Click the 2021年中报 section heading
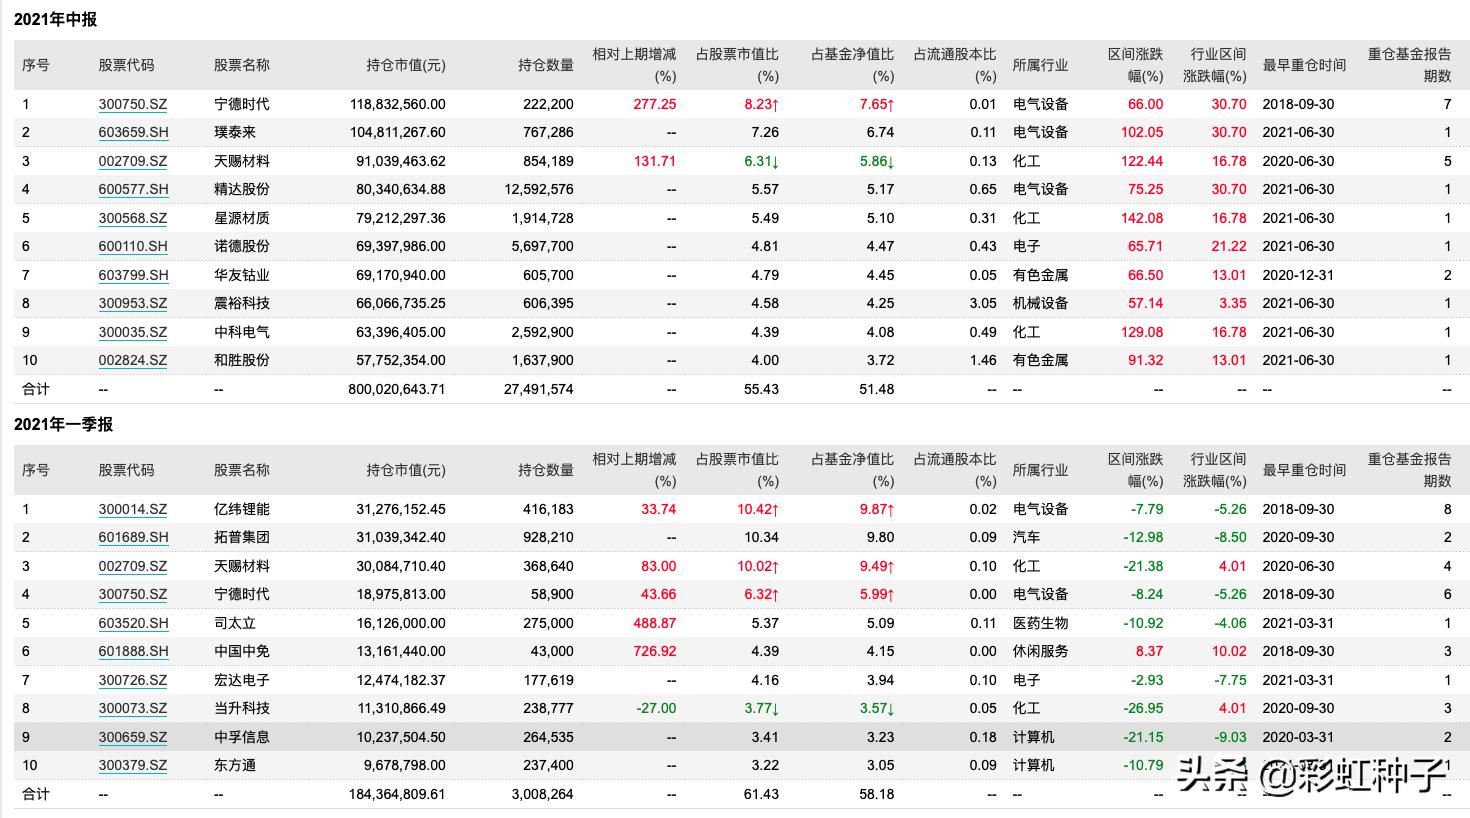 (x=55, y=19)
